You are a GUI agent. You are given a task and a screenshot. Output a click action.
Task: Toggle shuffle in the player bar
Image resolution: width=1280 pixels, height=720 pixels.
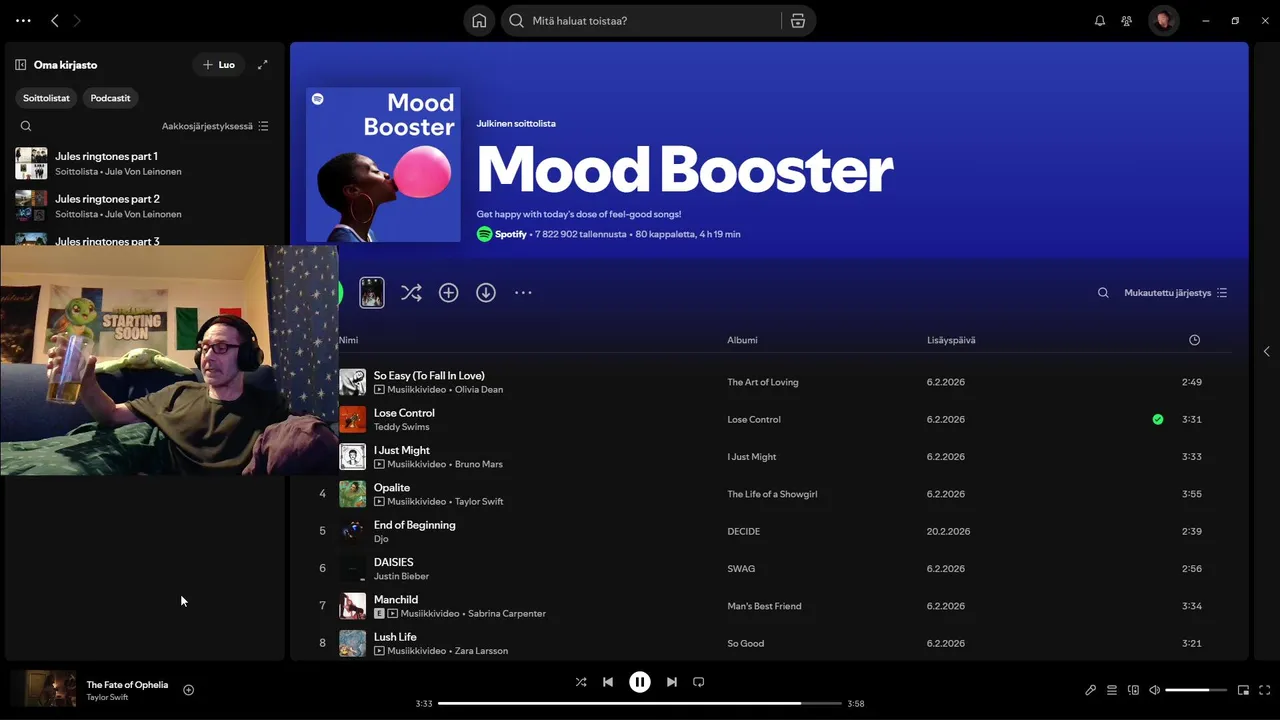pos(581,682)
